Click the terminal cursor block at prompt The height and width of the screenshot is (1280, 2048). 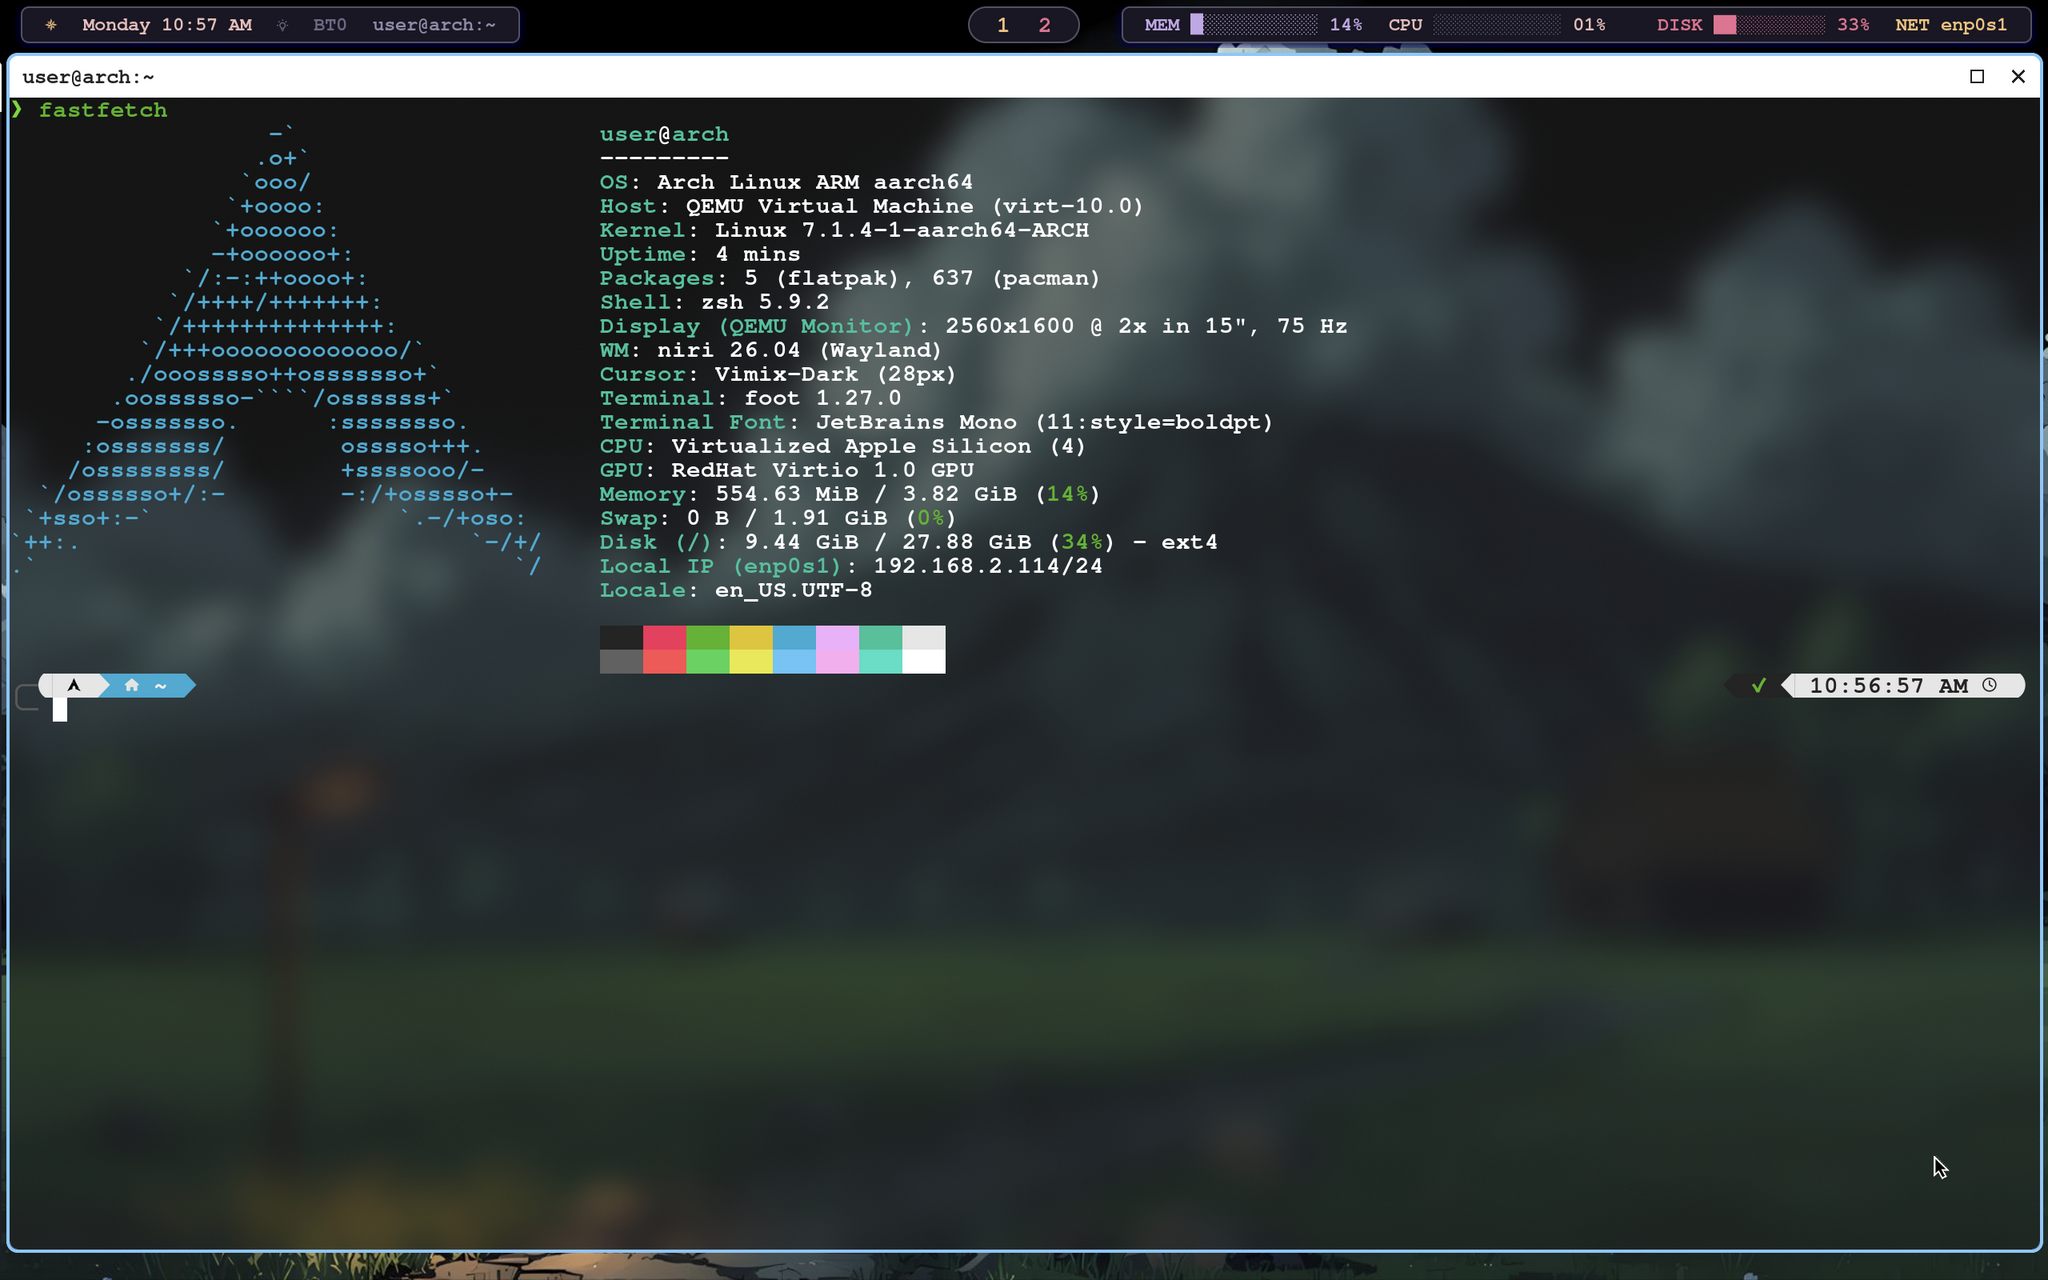tap(60, 710)
